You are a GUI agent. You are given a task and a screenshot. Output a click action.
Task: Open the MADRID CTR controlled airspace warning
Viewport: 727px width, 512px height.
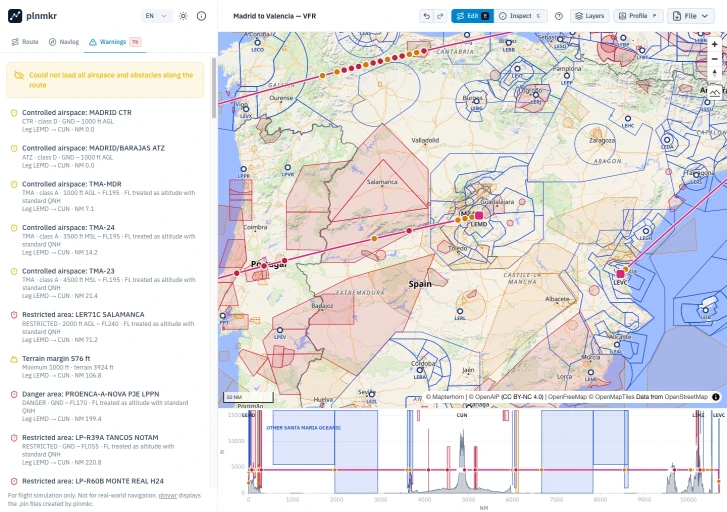point(106,121)
